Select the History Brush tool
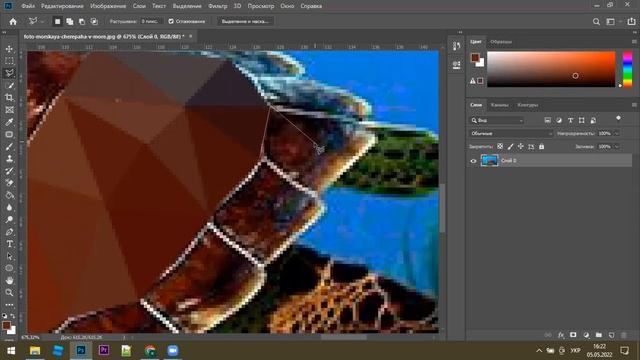This screenshot has height=360, width=640. tap(9, 171)
